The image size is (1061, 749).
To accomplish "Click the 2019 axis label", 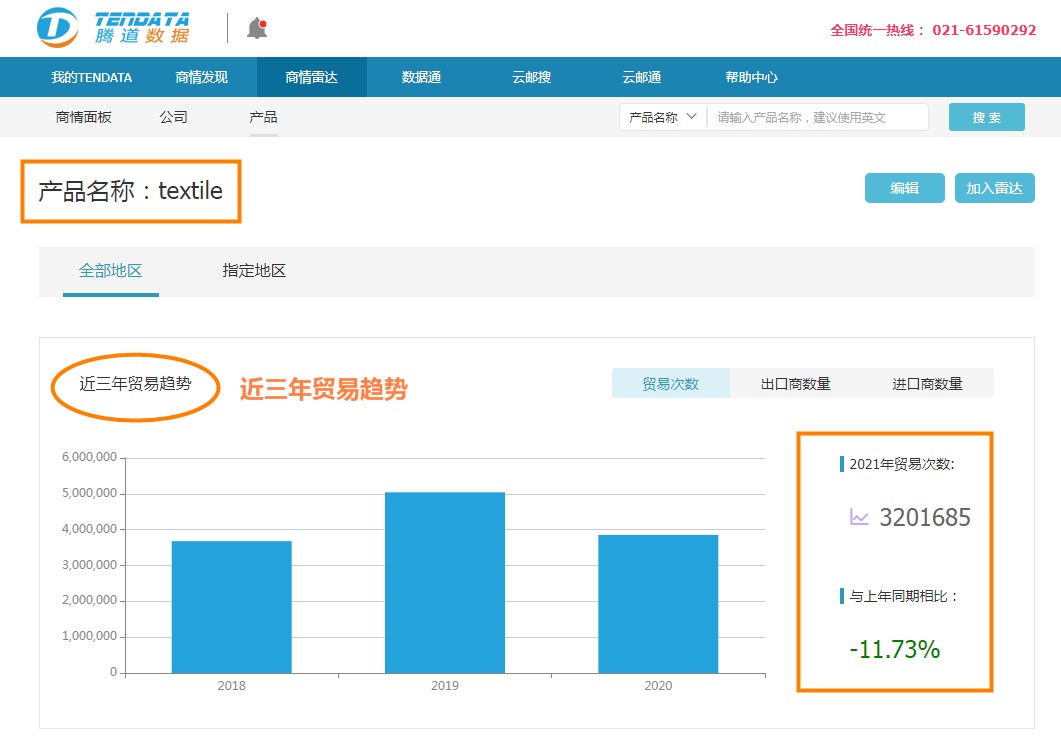I will tap(445, 685).
